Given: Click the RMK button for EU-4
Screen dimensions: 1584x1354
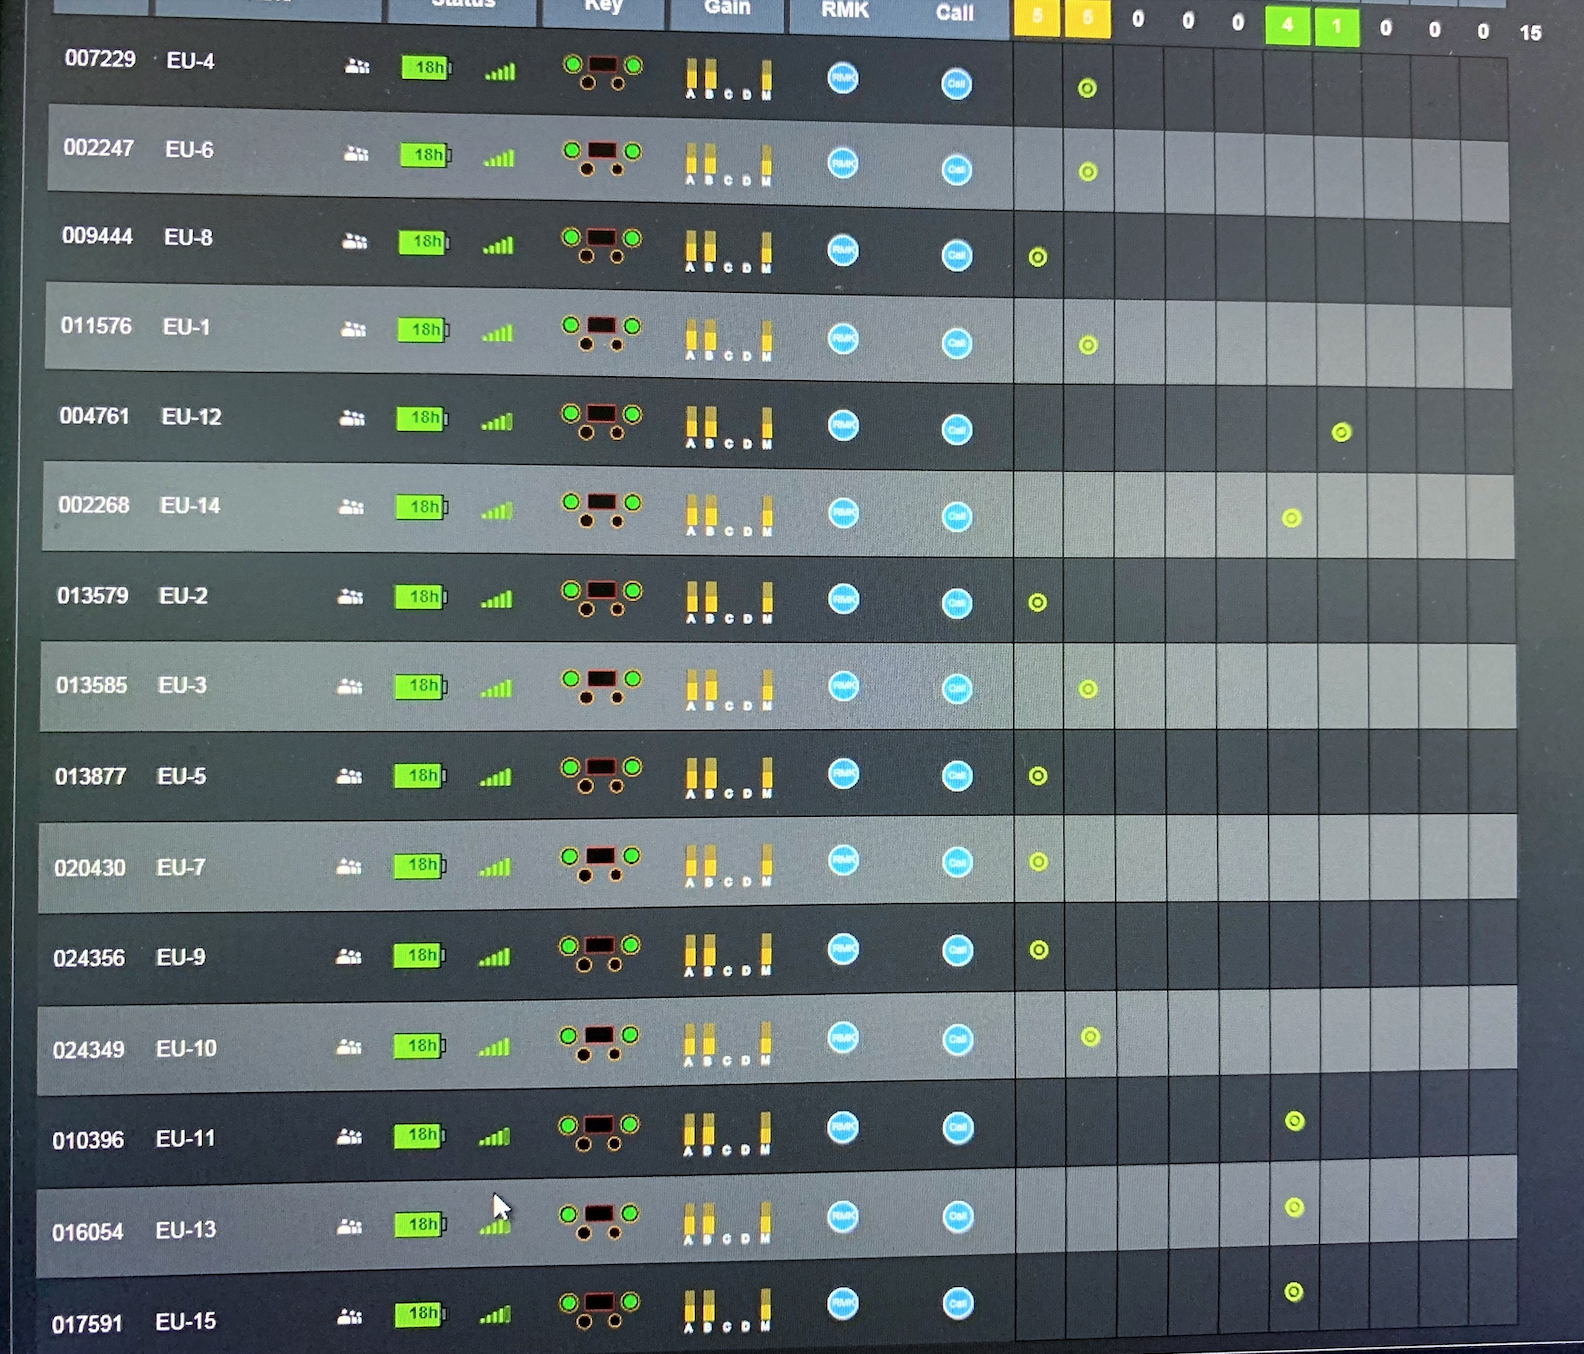Looking at the screenshot, I should (843, 78).
